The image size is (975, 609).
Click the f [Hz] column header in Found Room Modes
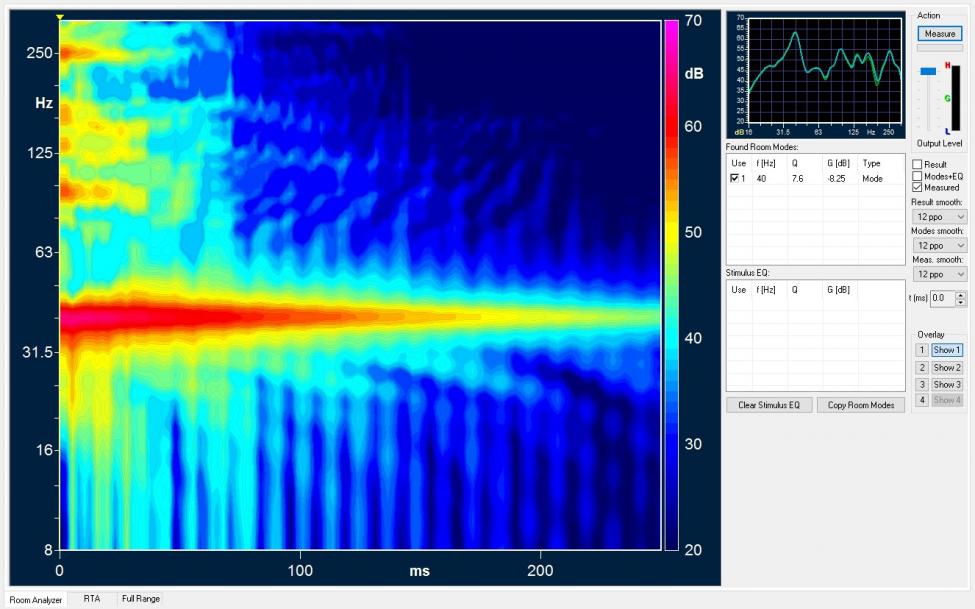click(764, 164)
